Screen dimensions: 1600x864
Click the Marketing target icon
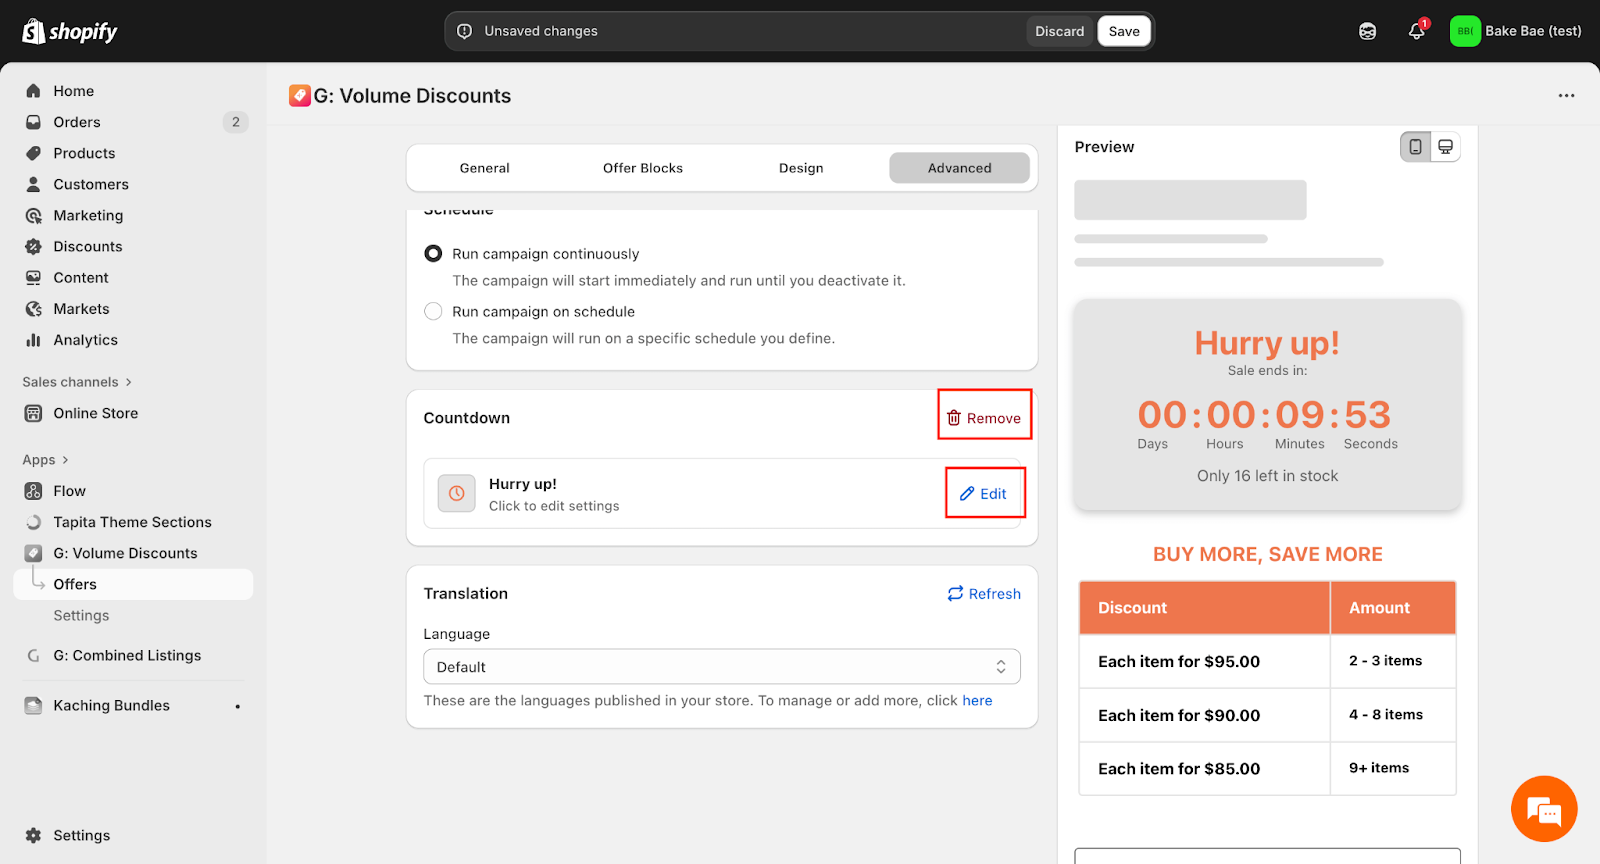tap(34, 215)
